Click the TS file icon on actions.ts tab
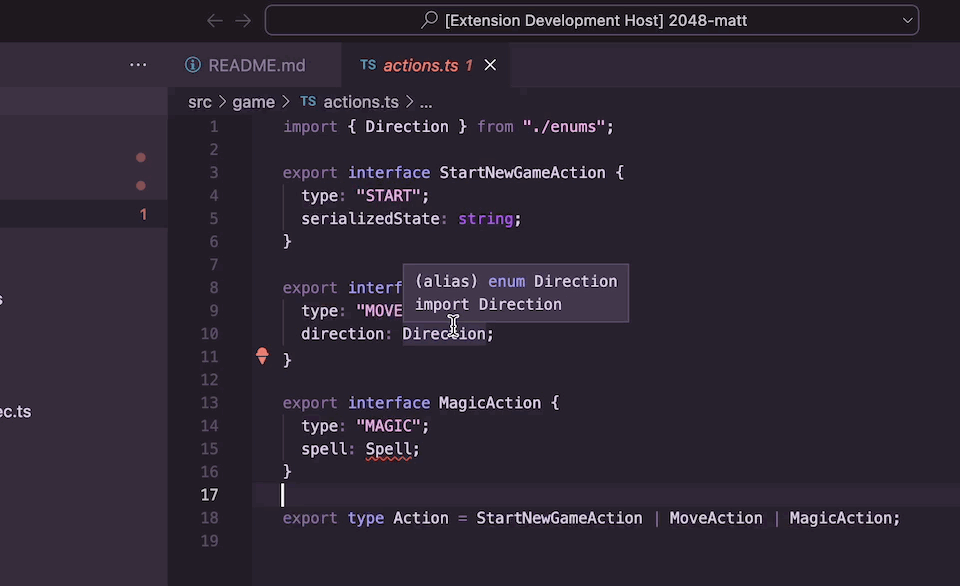 [368, 65]
